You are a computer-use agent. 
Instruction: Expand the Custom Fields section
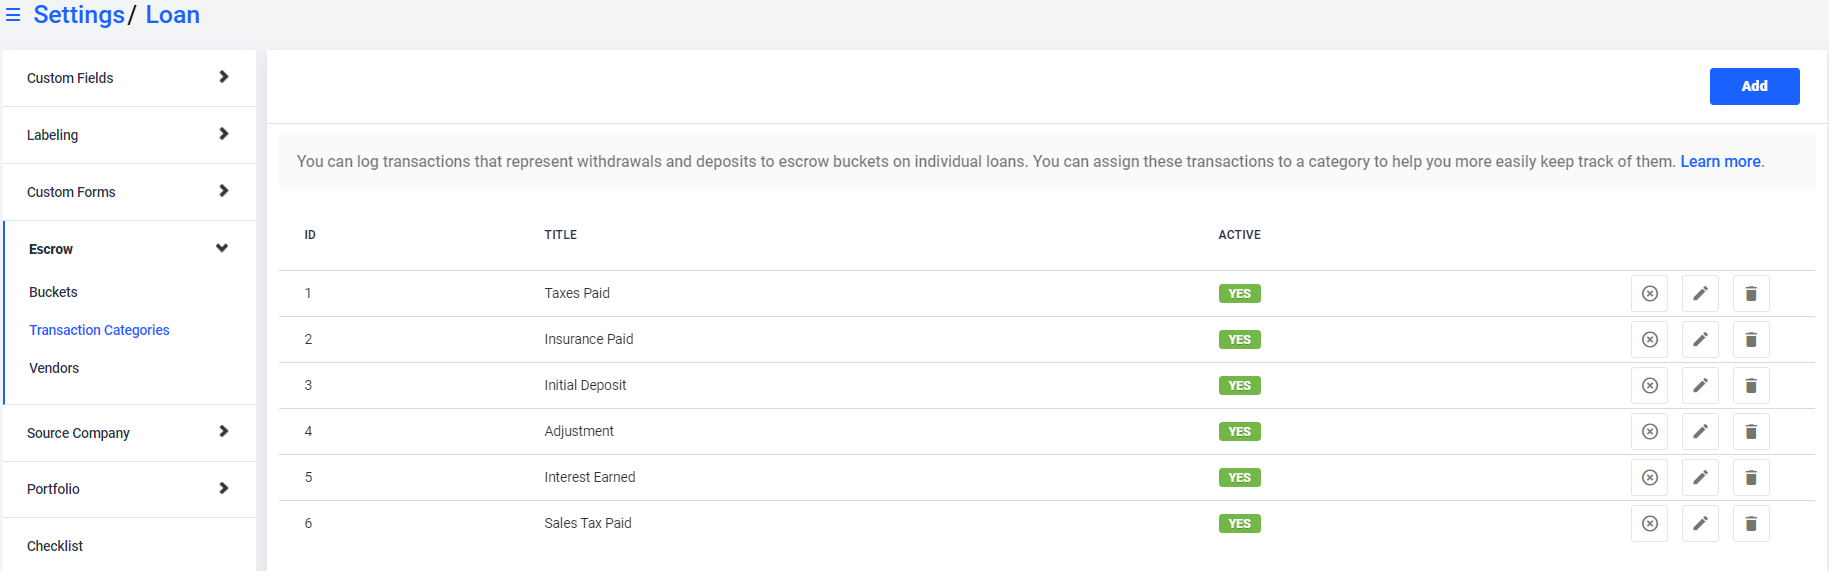(x=129, y=78)
